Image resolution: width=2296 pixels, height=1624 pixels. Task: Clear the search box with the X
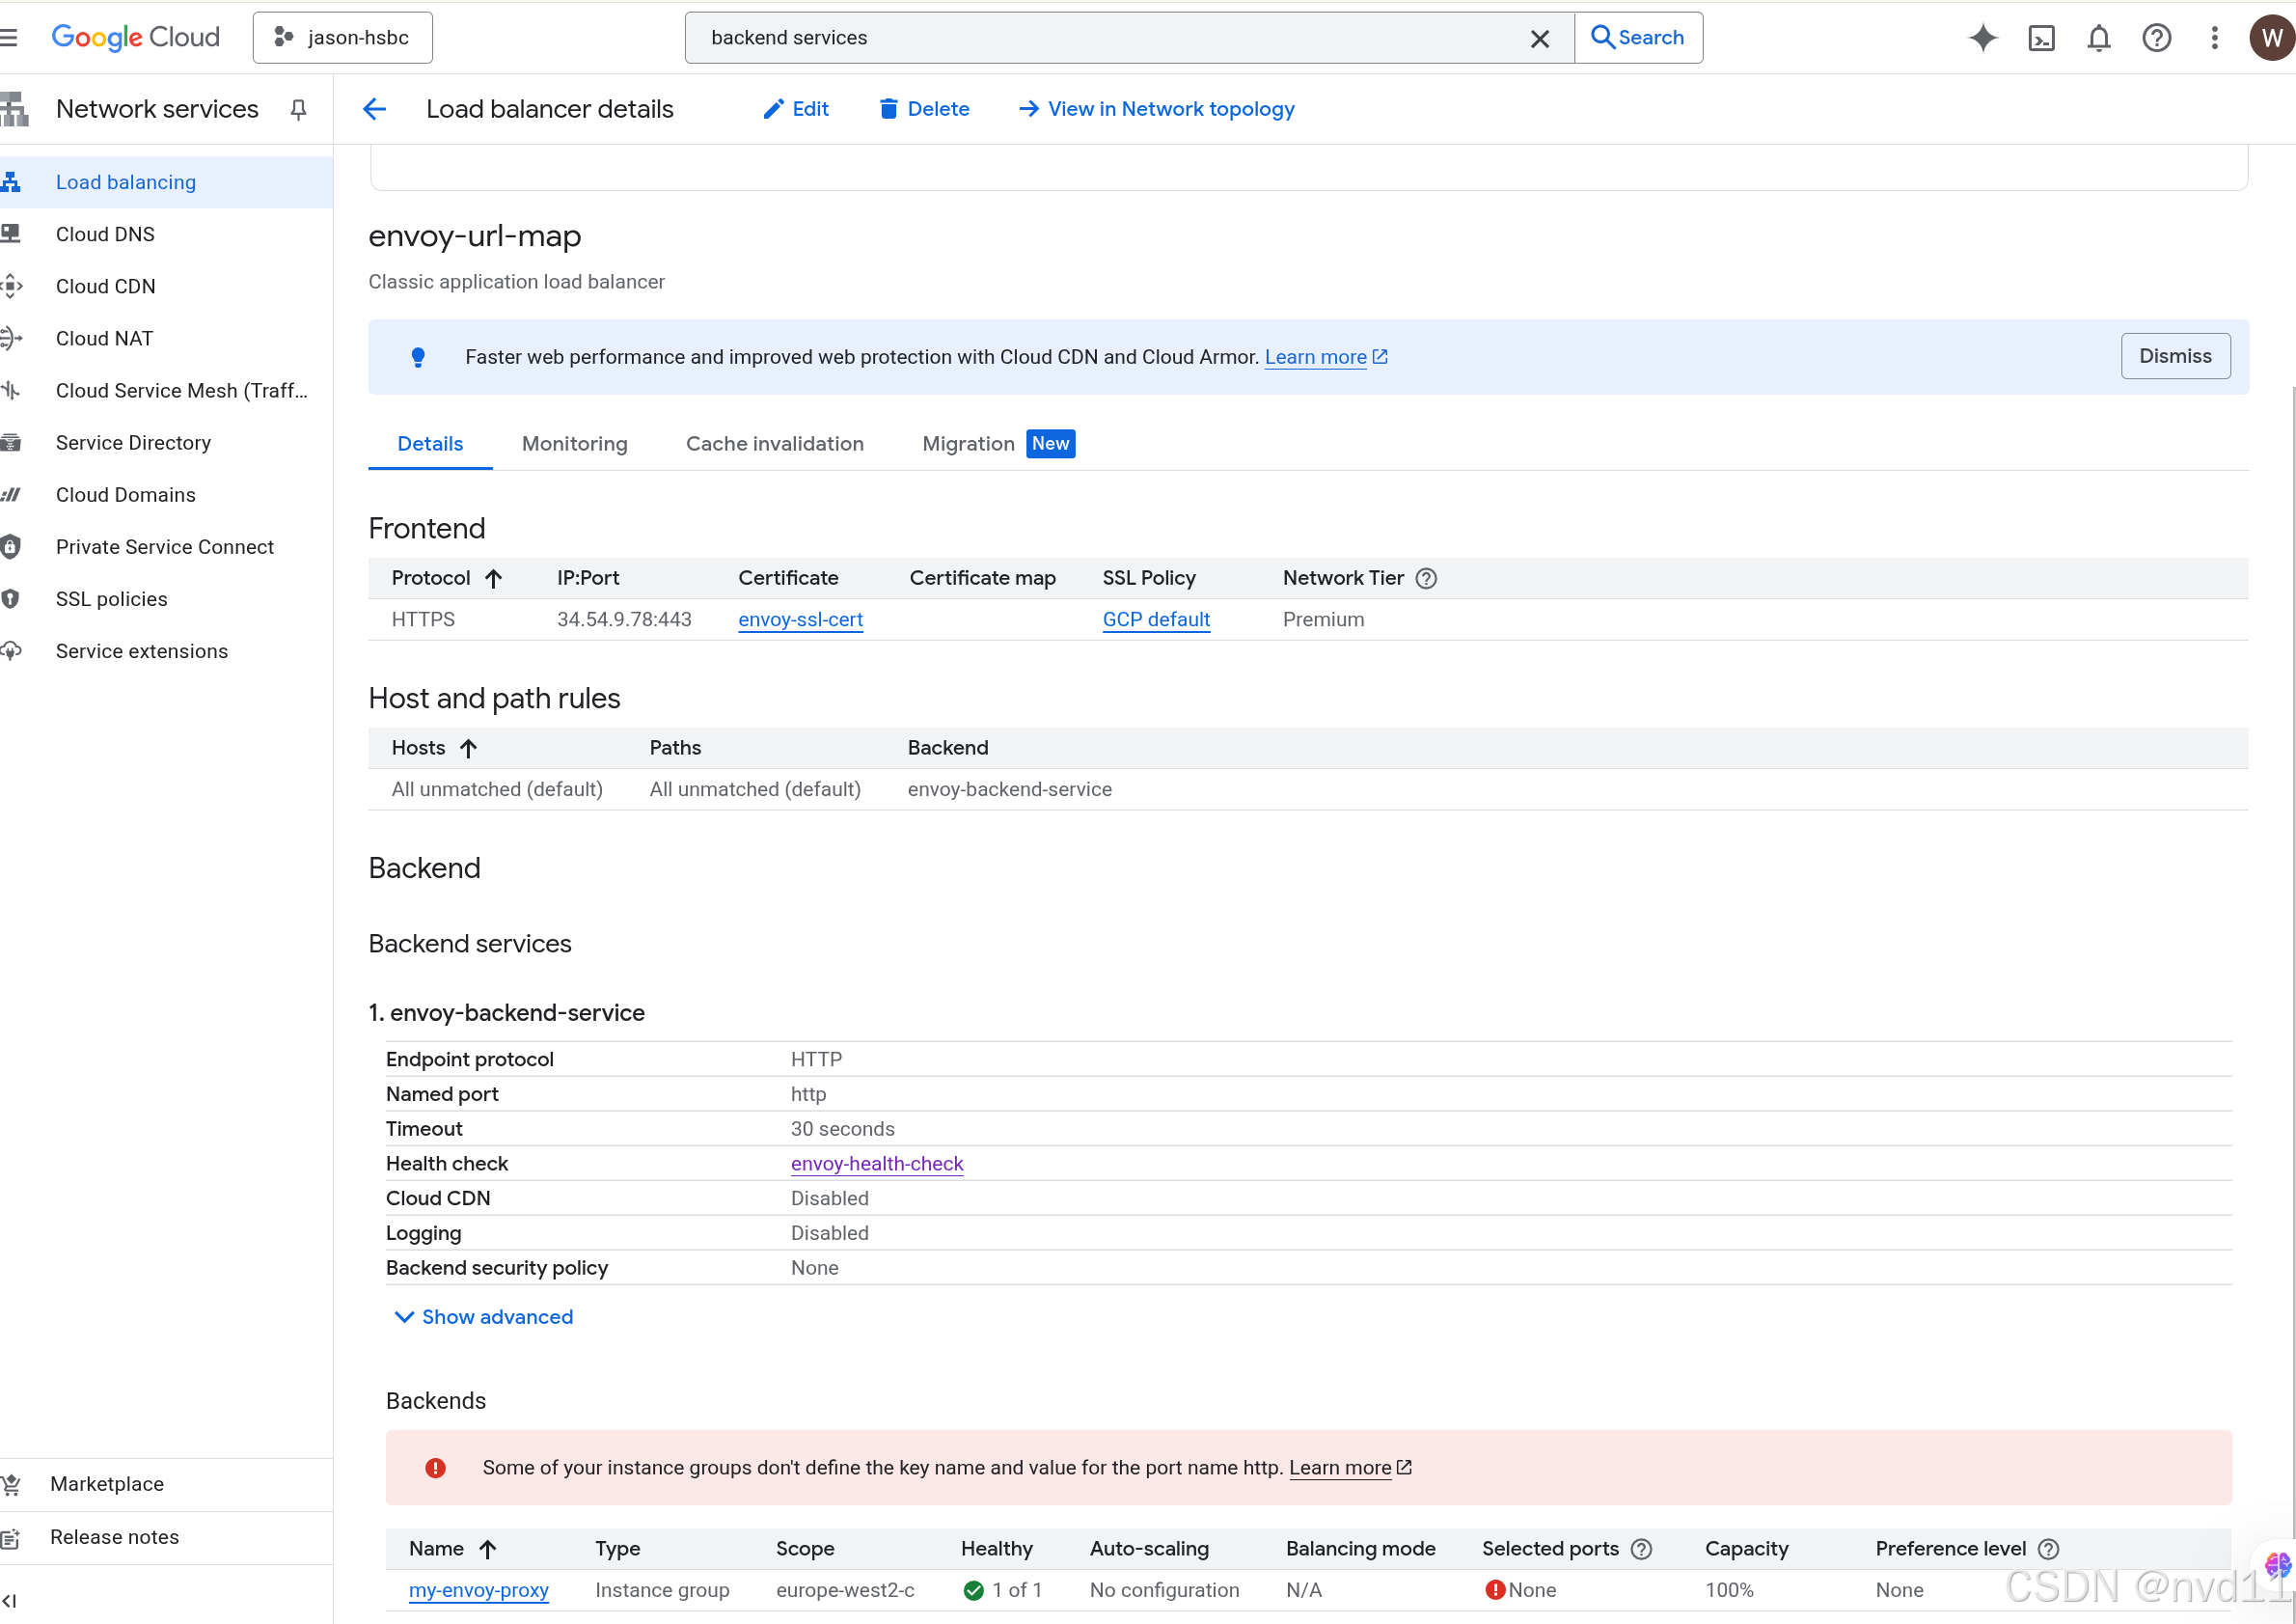(x=1539, y=38)
